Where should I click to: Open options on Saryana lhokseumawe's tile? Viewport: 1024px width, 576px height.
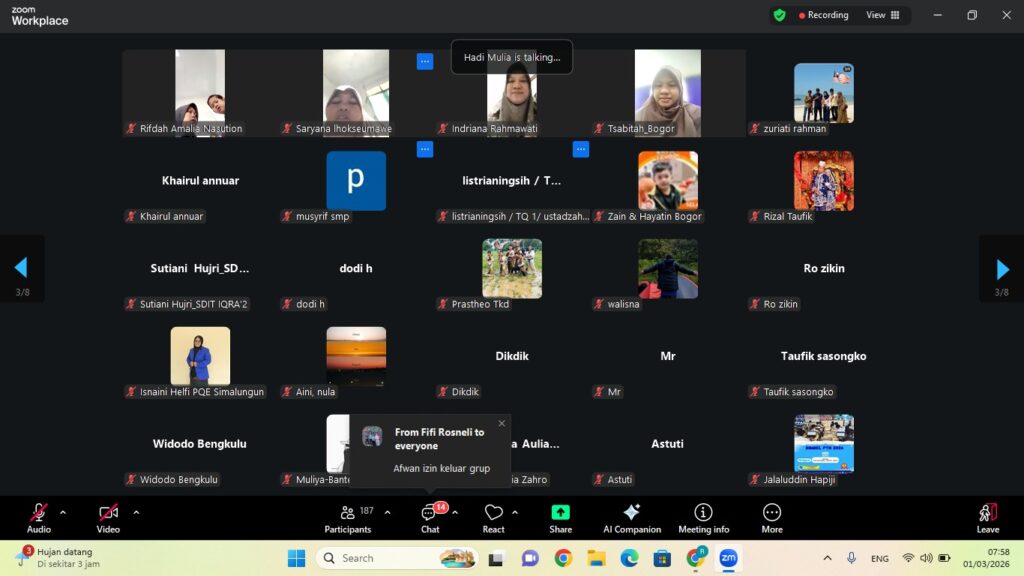coord(424,61)
